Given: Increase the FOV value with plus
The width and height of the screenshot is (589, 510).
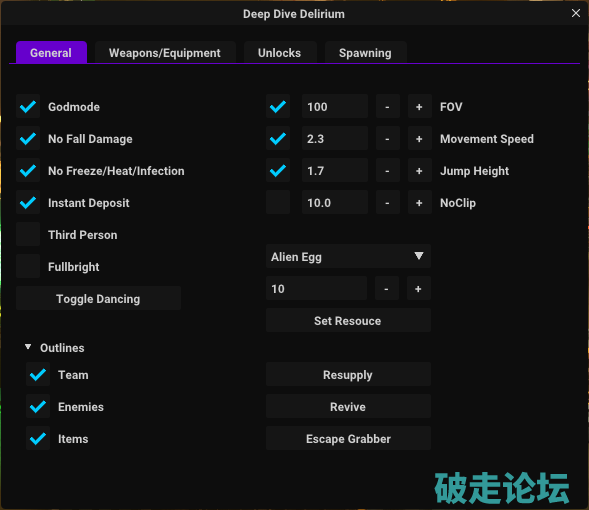Looking at the screenshot, I should [x=420, y=107].
